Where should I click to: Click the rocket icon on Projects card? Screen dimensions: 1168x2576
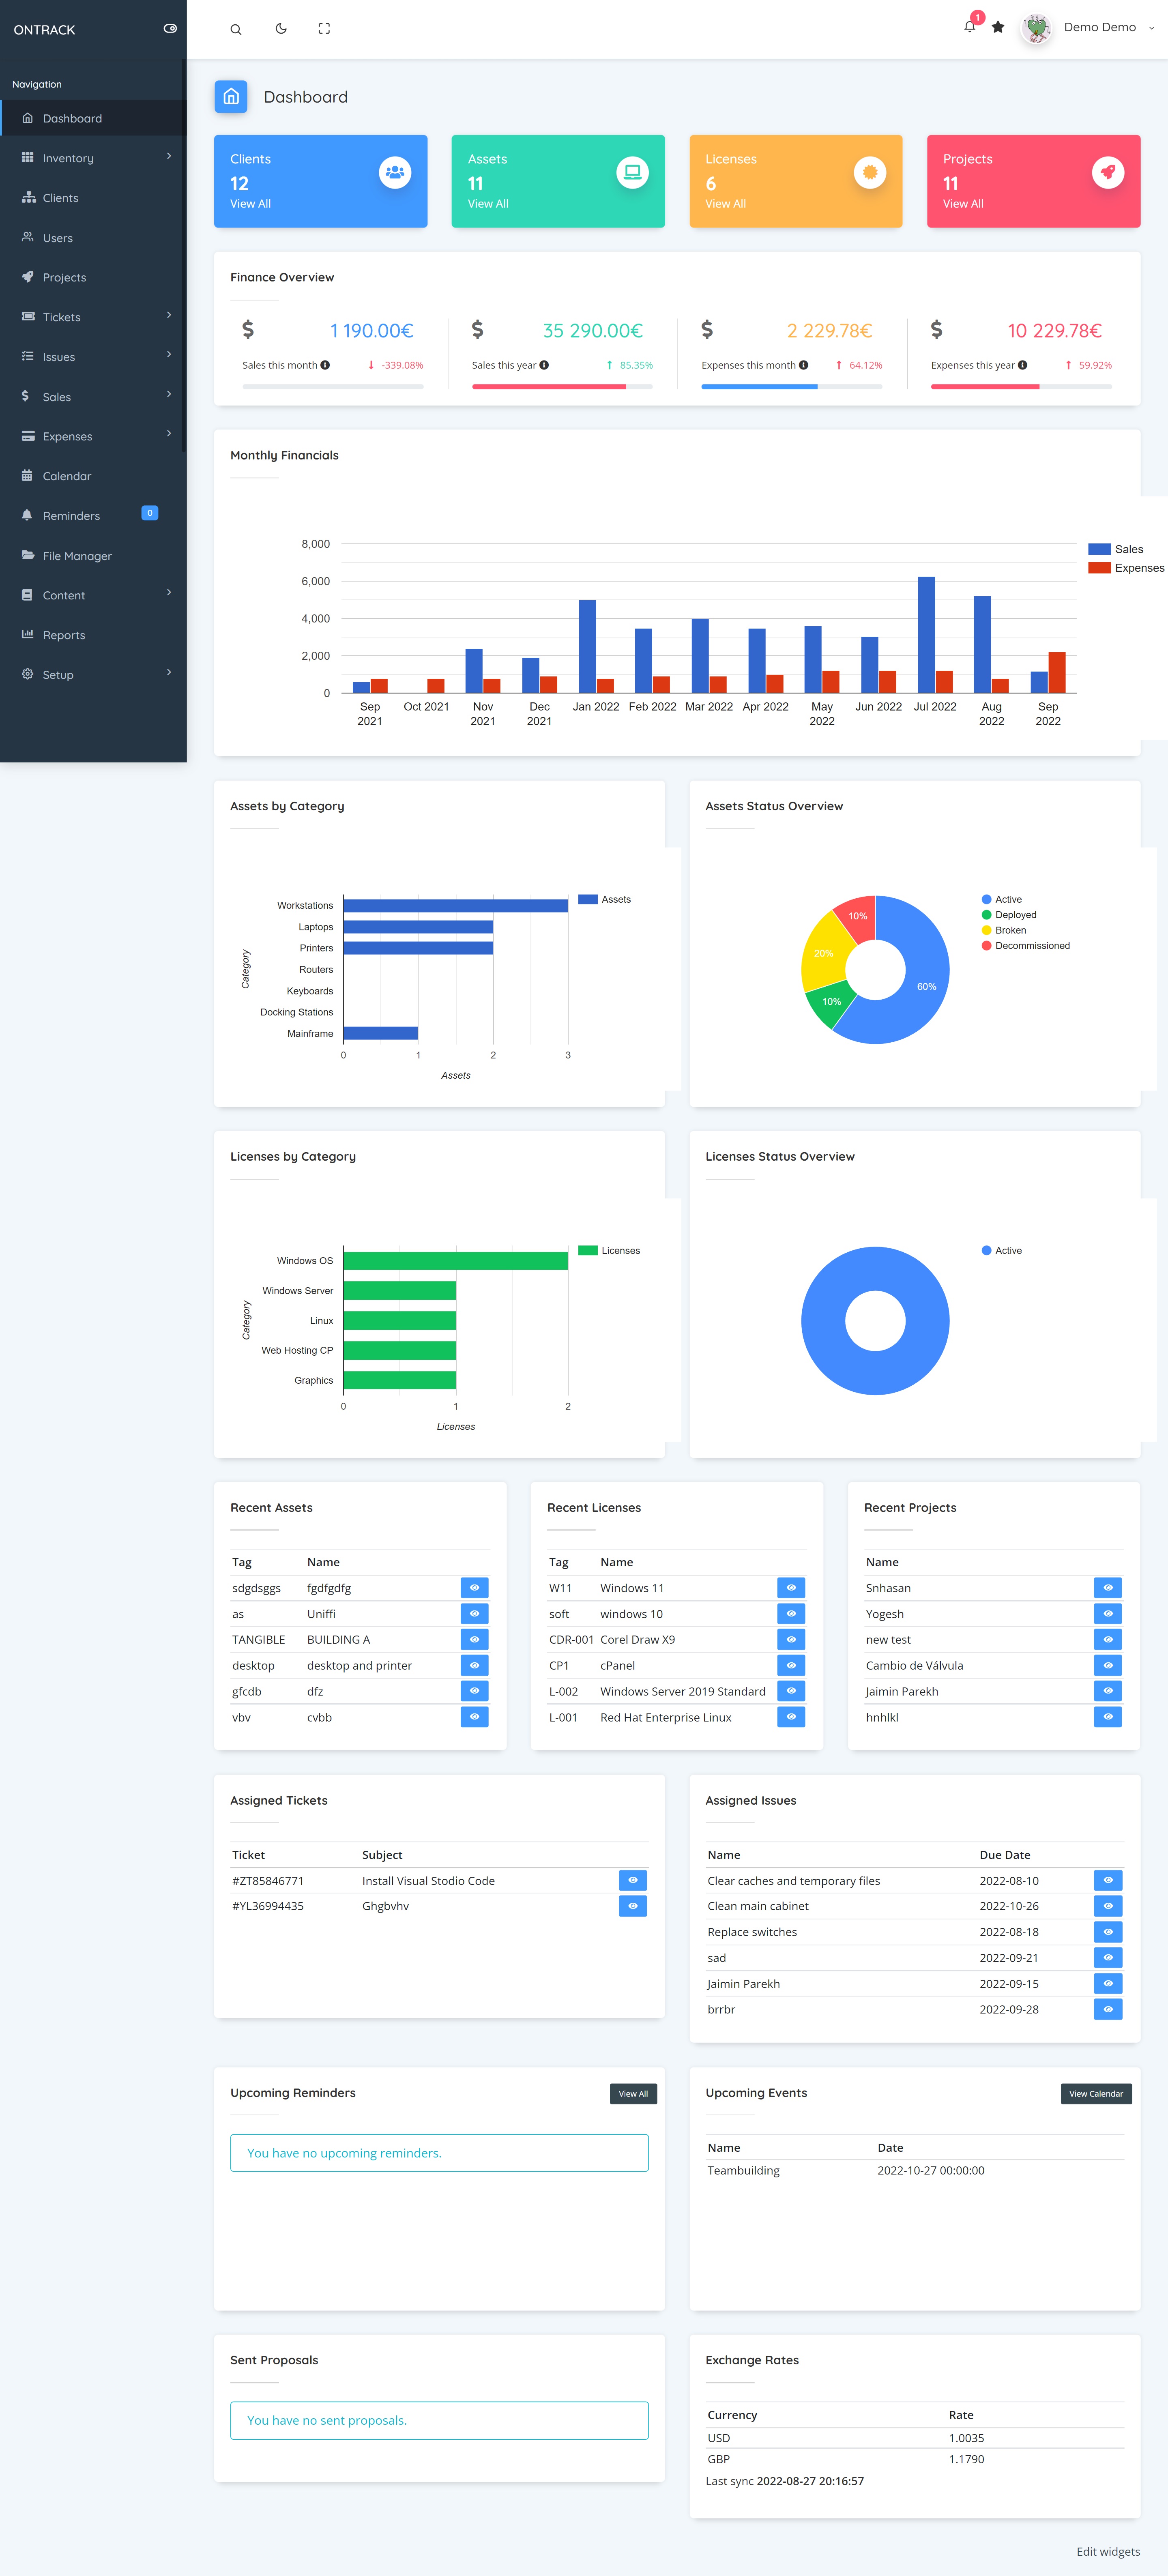[x=1107, y=172]
